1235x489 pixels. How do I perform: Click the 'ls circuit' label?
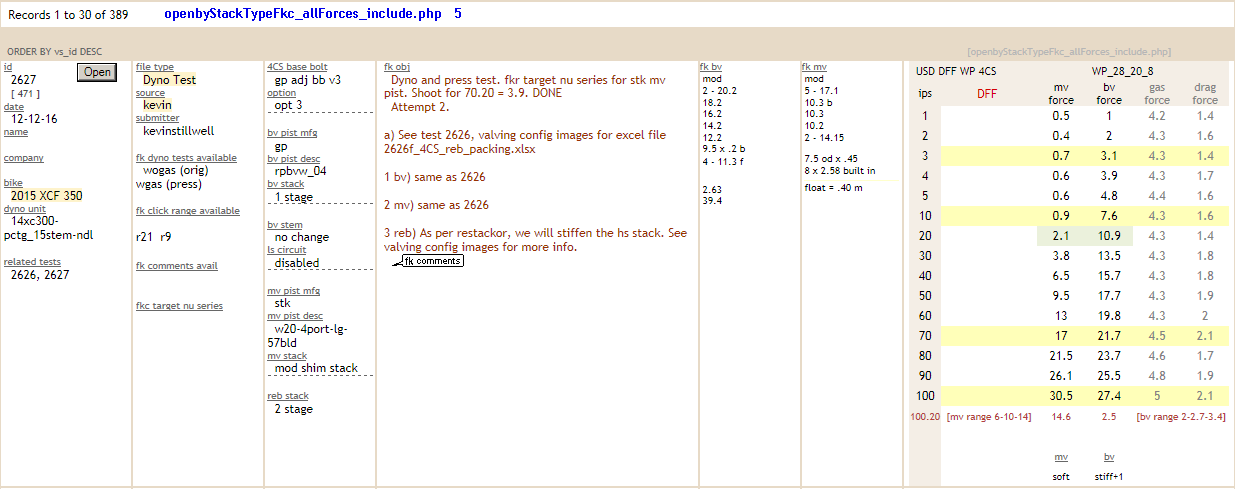pos(286,250)
